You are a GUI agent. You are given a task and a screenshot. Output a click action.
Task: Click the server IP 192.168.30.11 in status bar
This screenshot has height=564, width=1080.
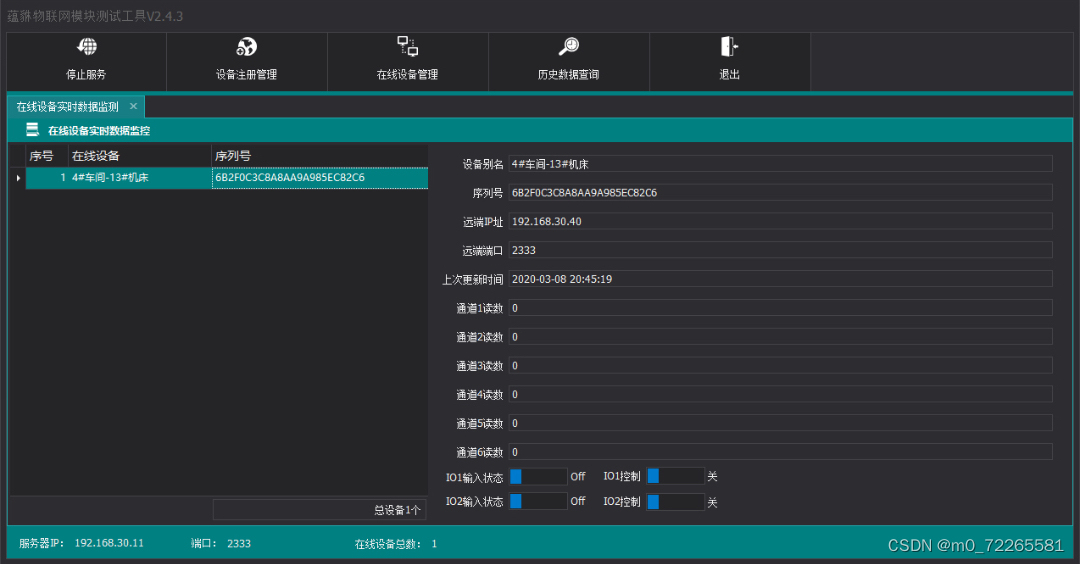point(109,543)
